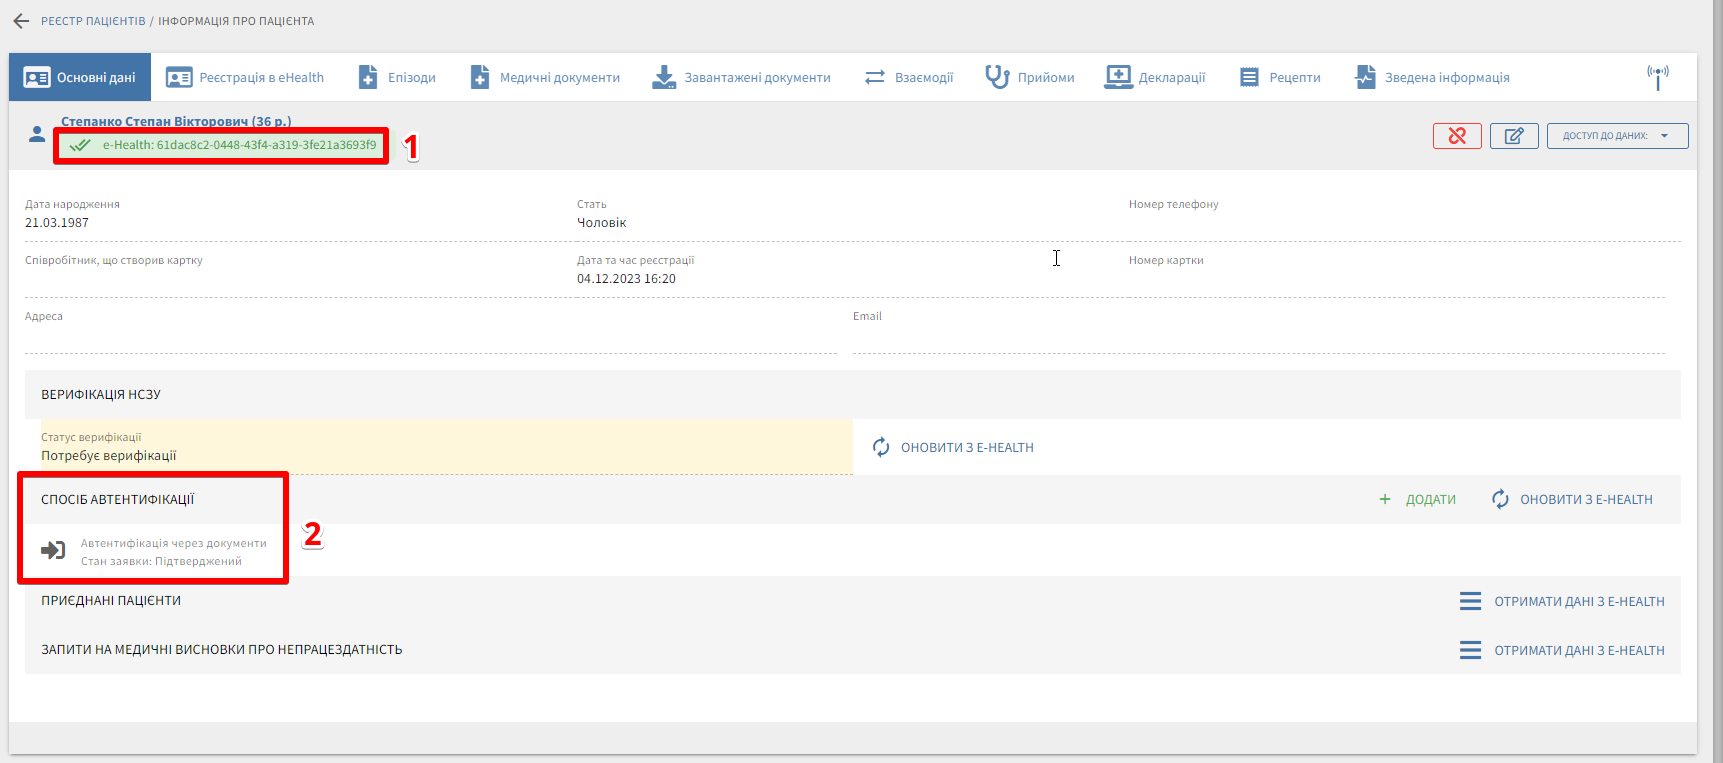Screen dimensions: 1723x763
Task: Click РЕЄСТР ПАЦІЄНТІВ breadcrumb link
Action: (x=93, y=21)
